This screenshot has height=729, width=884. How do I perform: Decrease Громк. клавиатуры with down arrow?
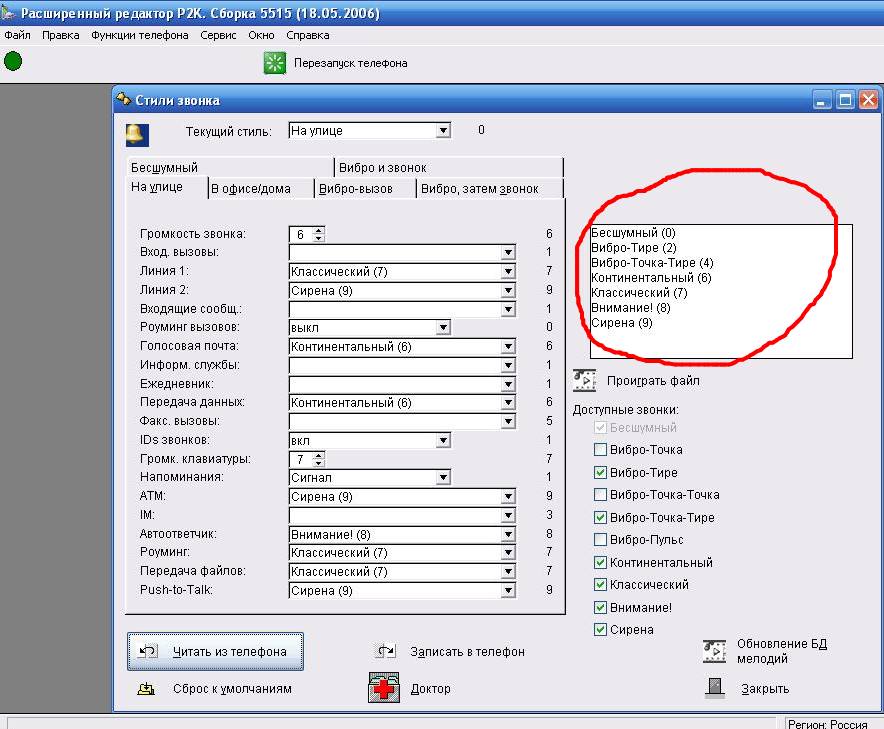(319, 463)
